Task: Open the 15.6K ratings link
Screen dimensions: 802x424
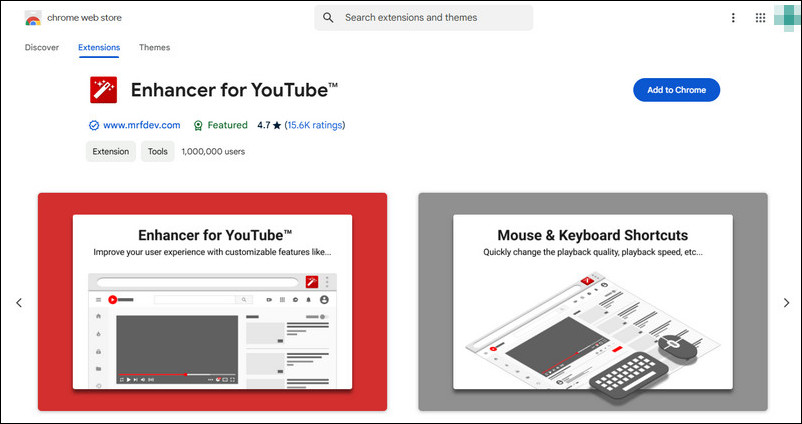Action: point(315,125)
